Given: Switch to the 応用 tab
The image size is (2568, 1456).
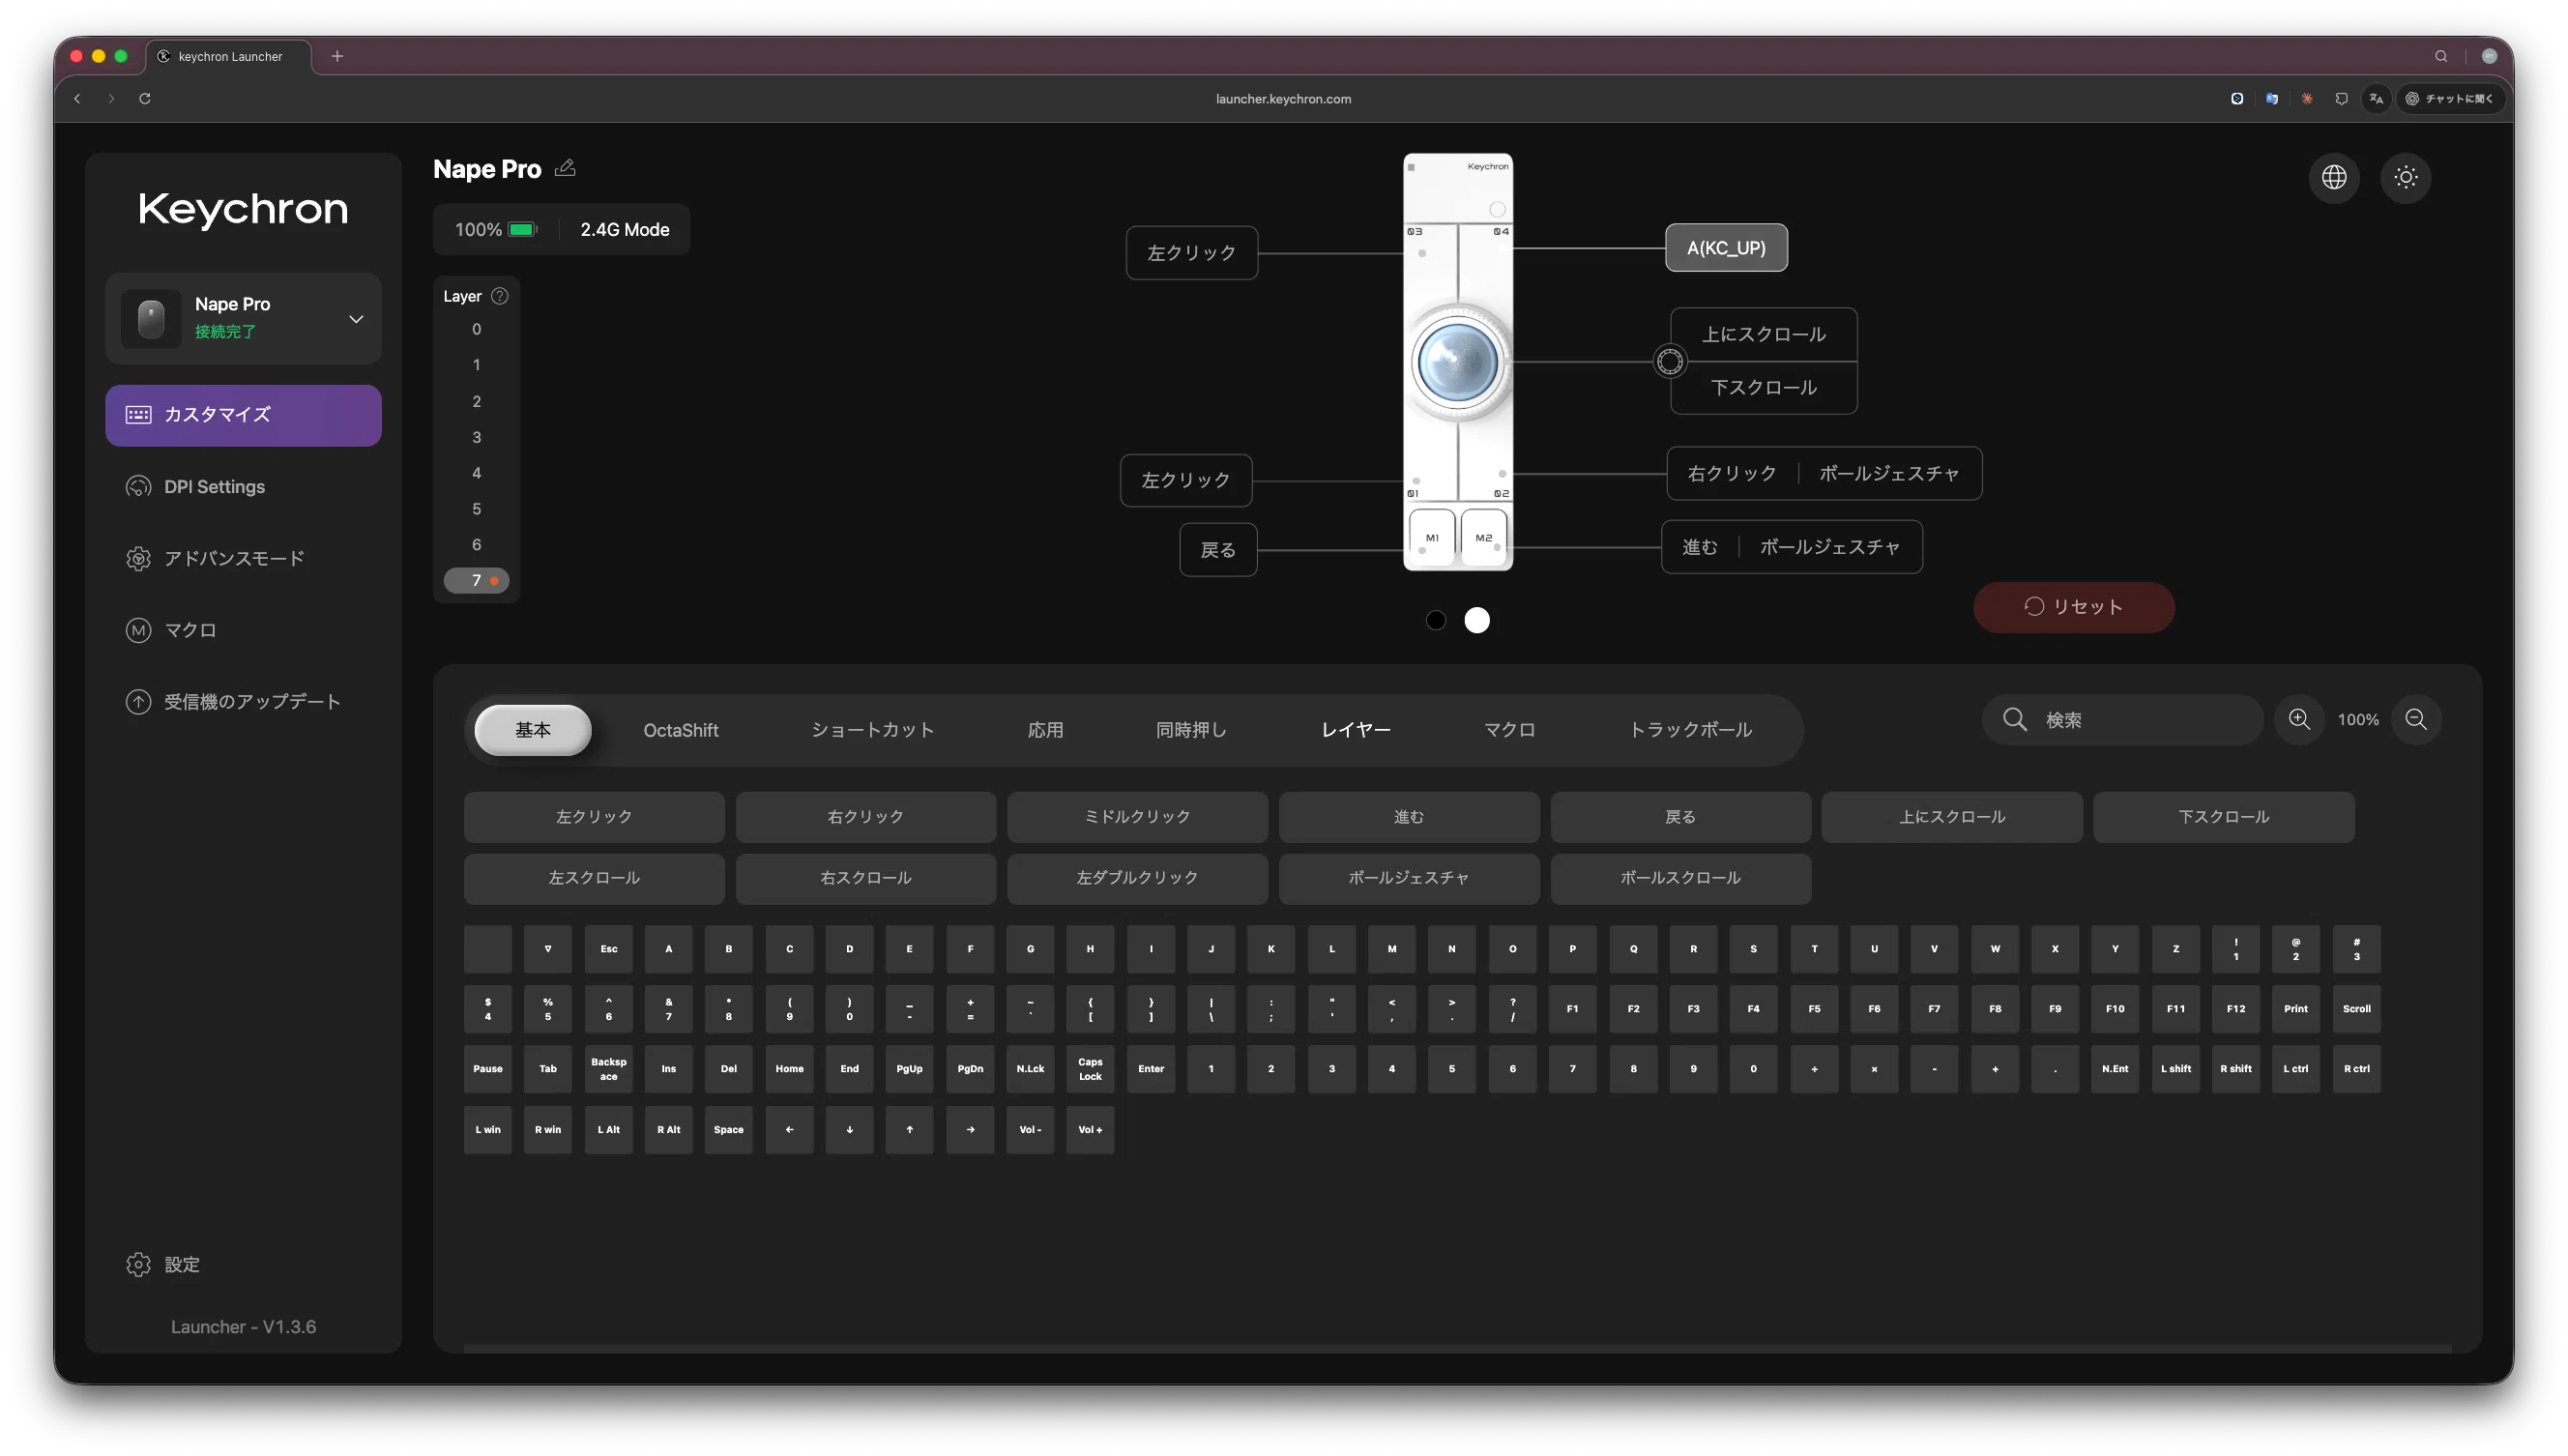Looking at the screenshot, I should point(1045,730).
